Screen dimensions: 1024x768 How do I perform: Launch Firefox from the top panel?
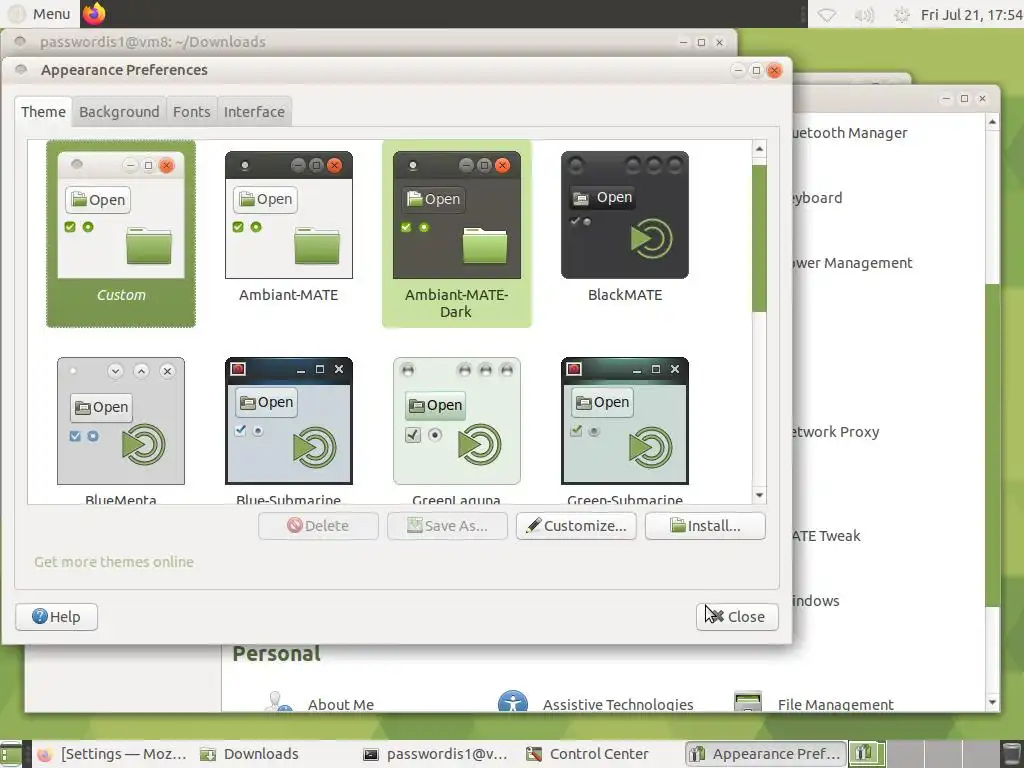pyautogui.click(x=94, y=13)
